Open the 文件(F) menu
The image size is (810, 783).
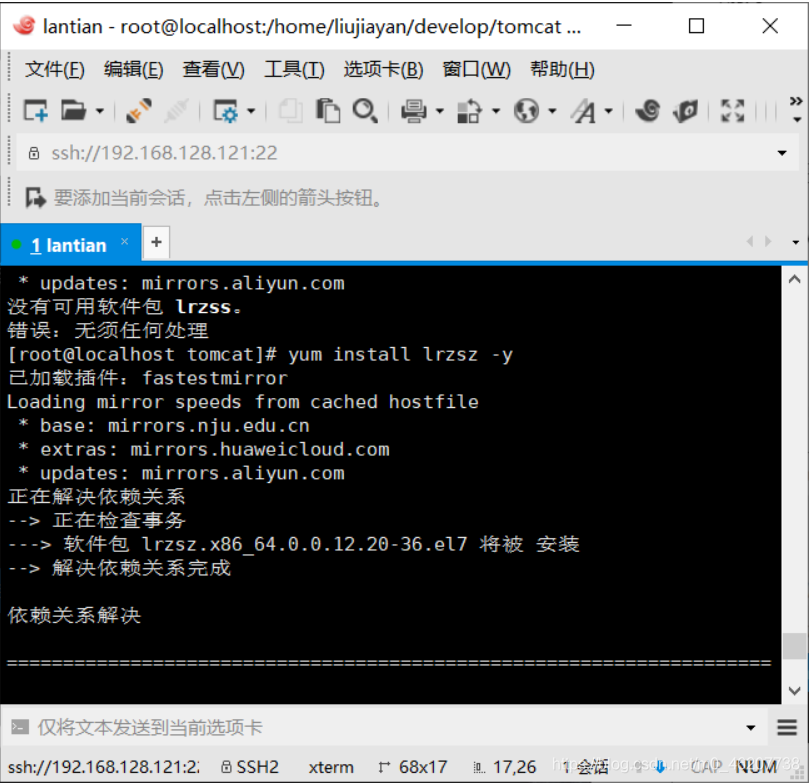coord(55,69)
